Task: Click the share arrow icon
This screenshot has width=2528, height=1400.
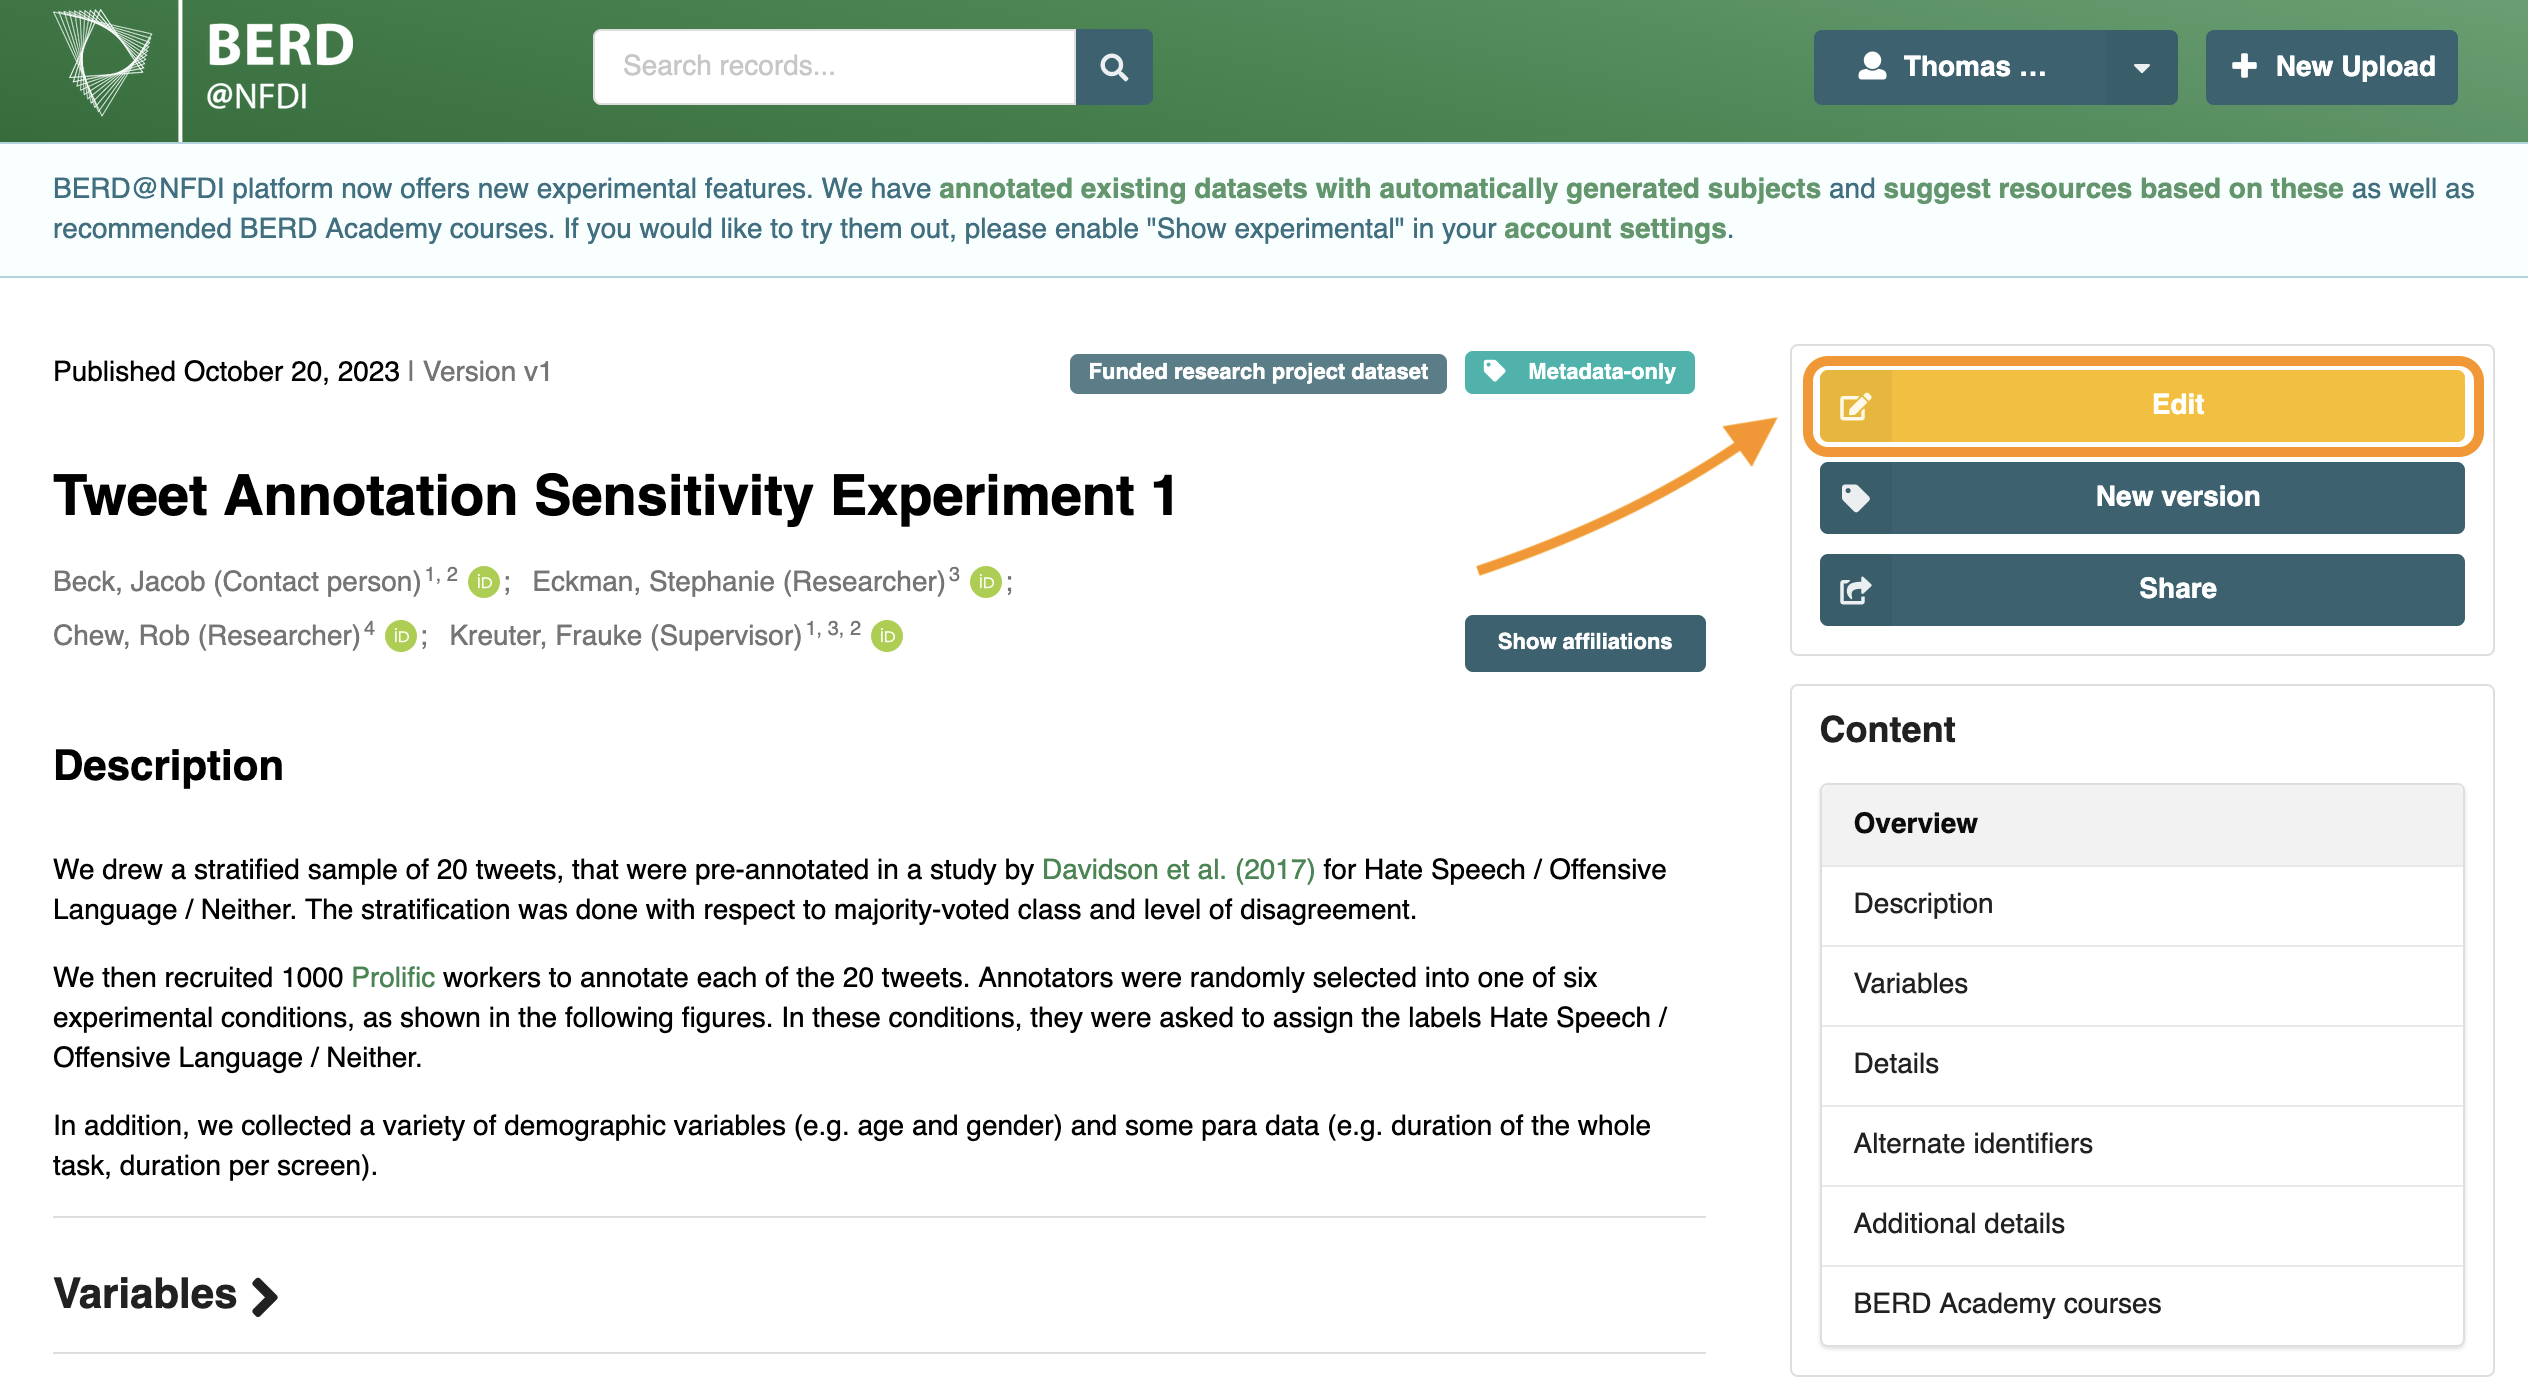Action: tap(1855, 590)
